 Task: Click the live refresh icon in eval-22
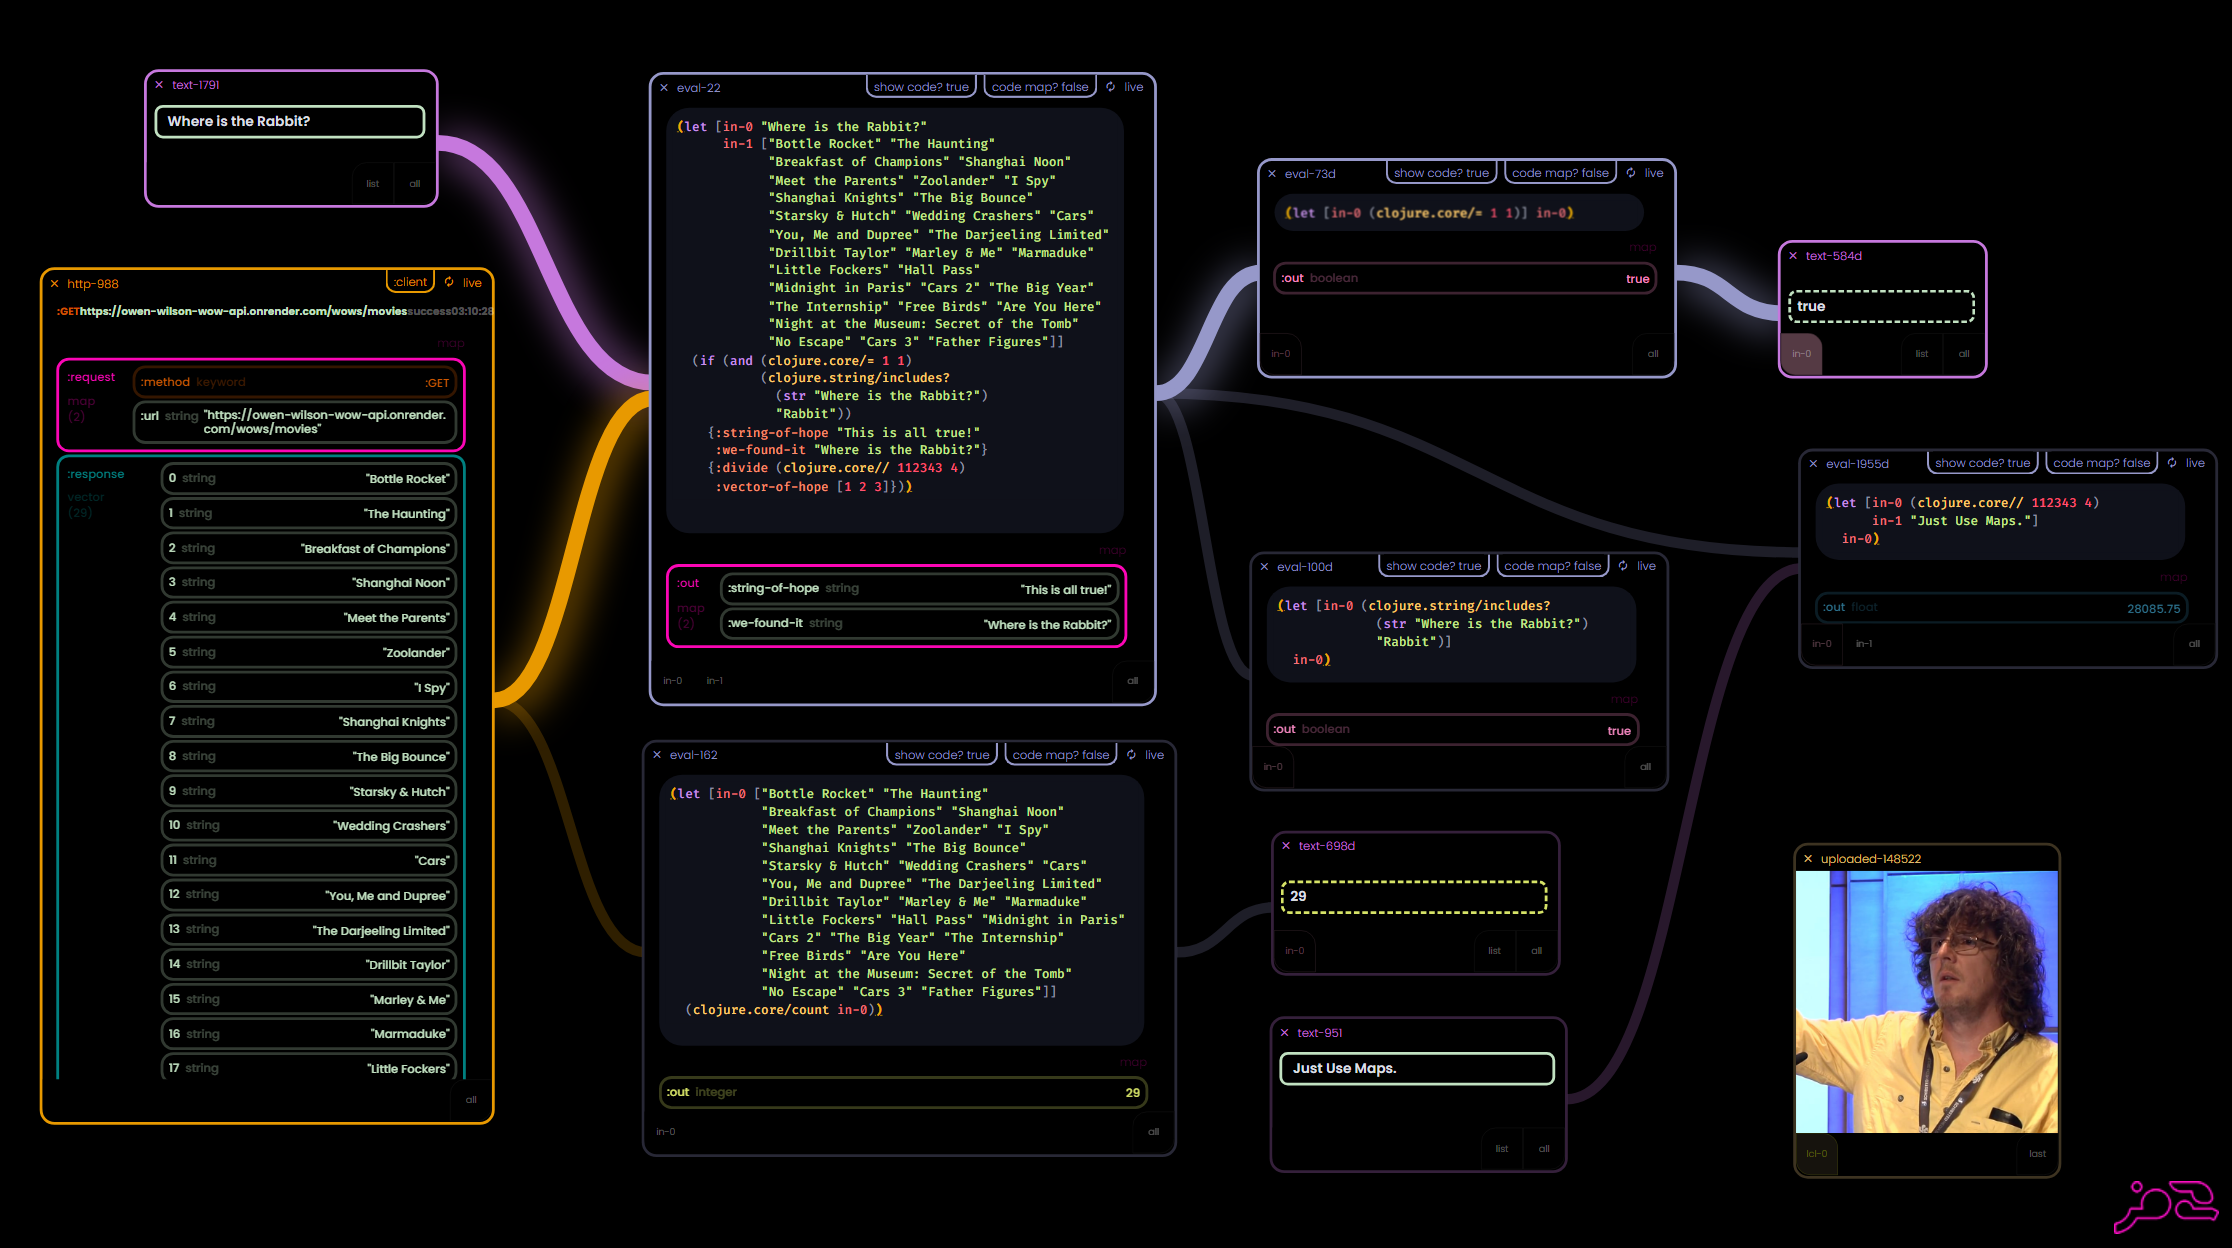[1111, 87]
